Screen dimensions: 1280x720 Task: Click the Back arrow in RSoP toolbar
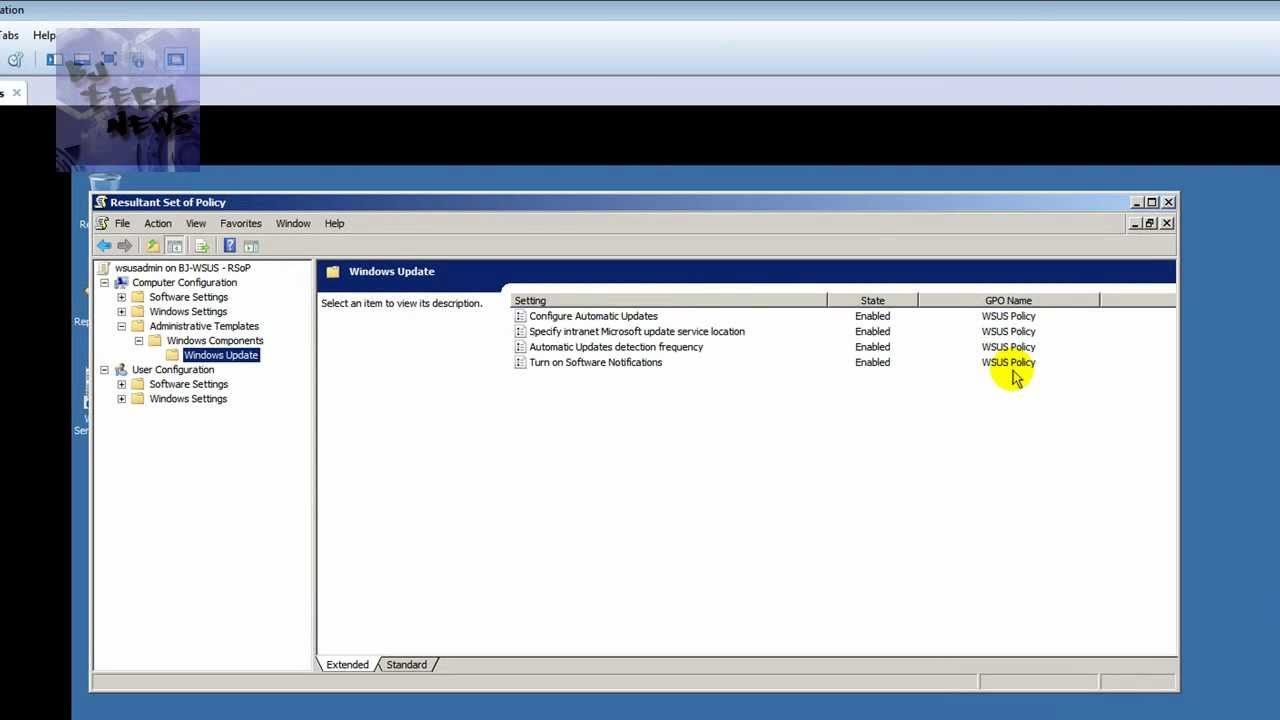click(104, 245)
